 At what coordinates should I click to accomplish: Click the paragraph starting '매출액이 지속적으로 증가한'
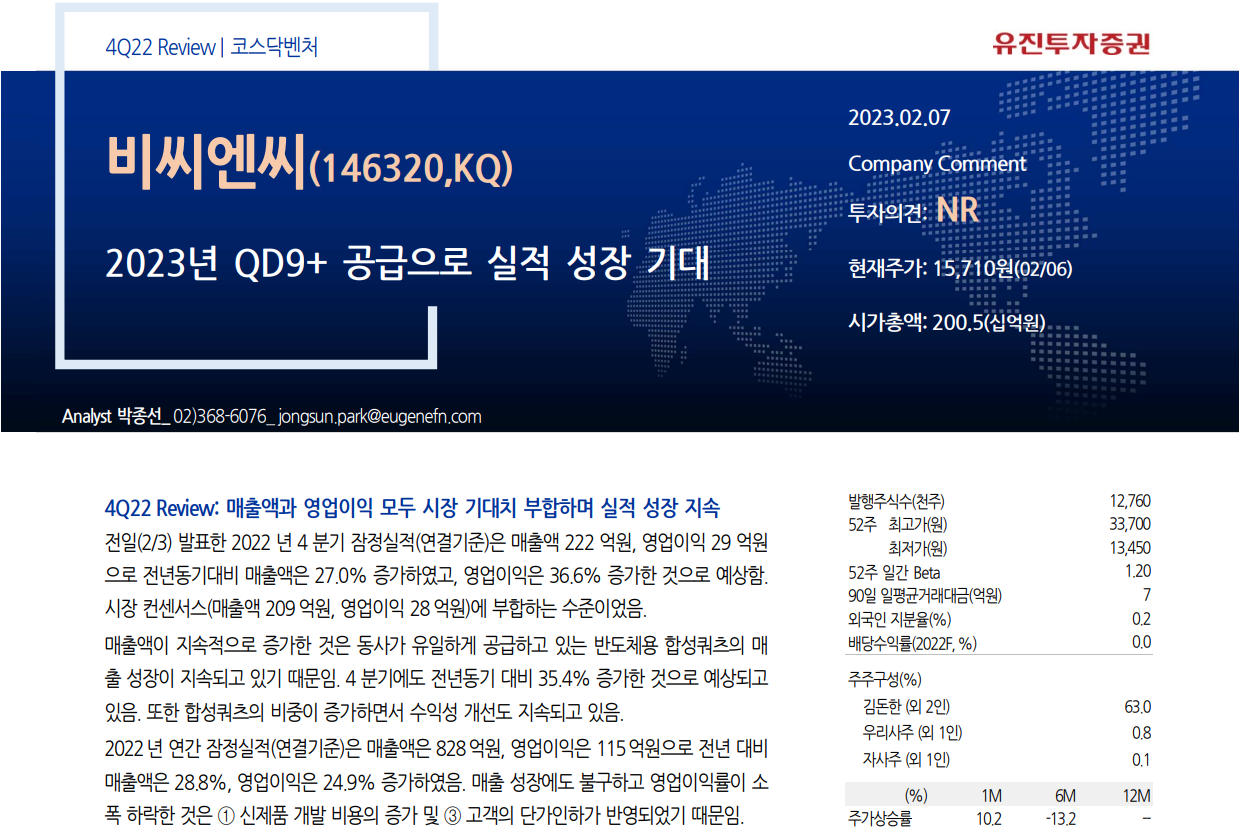click(x=437, y=678)
